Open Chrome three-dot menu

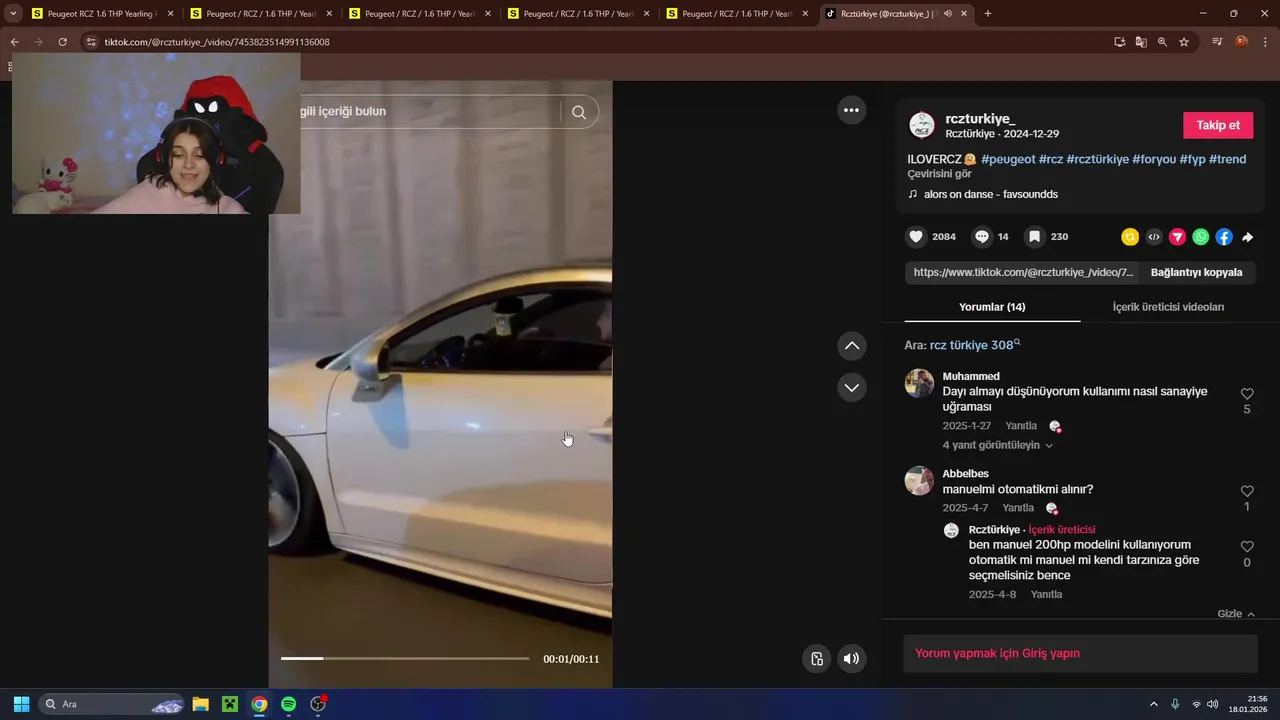coord(1266,42)
